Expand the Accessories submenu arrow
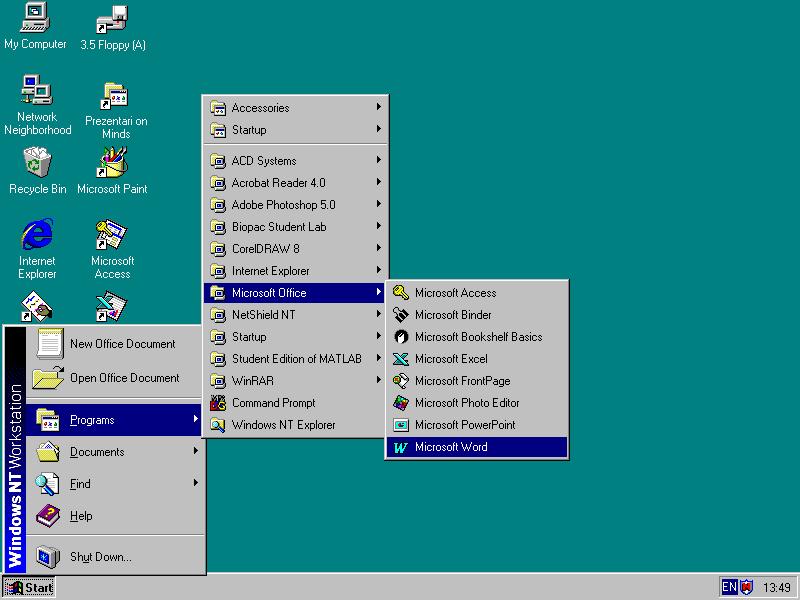 click(379, 107)
